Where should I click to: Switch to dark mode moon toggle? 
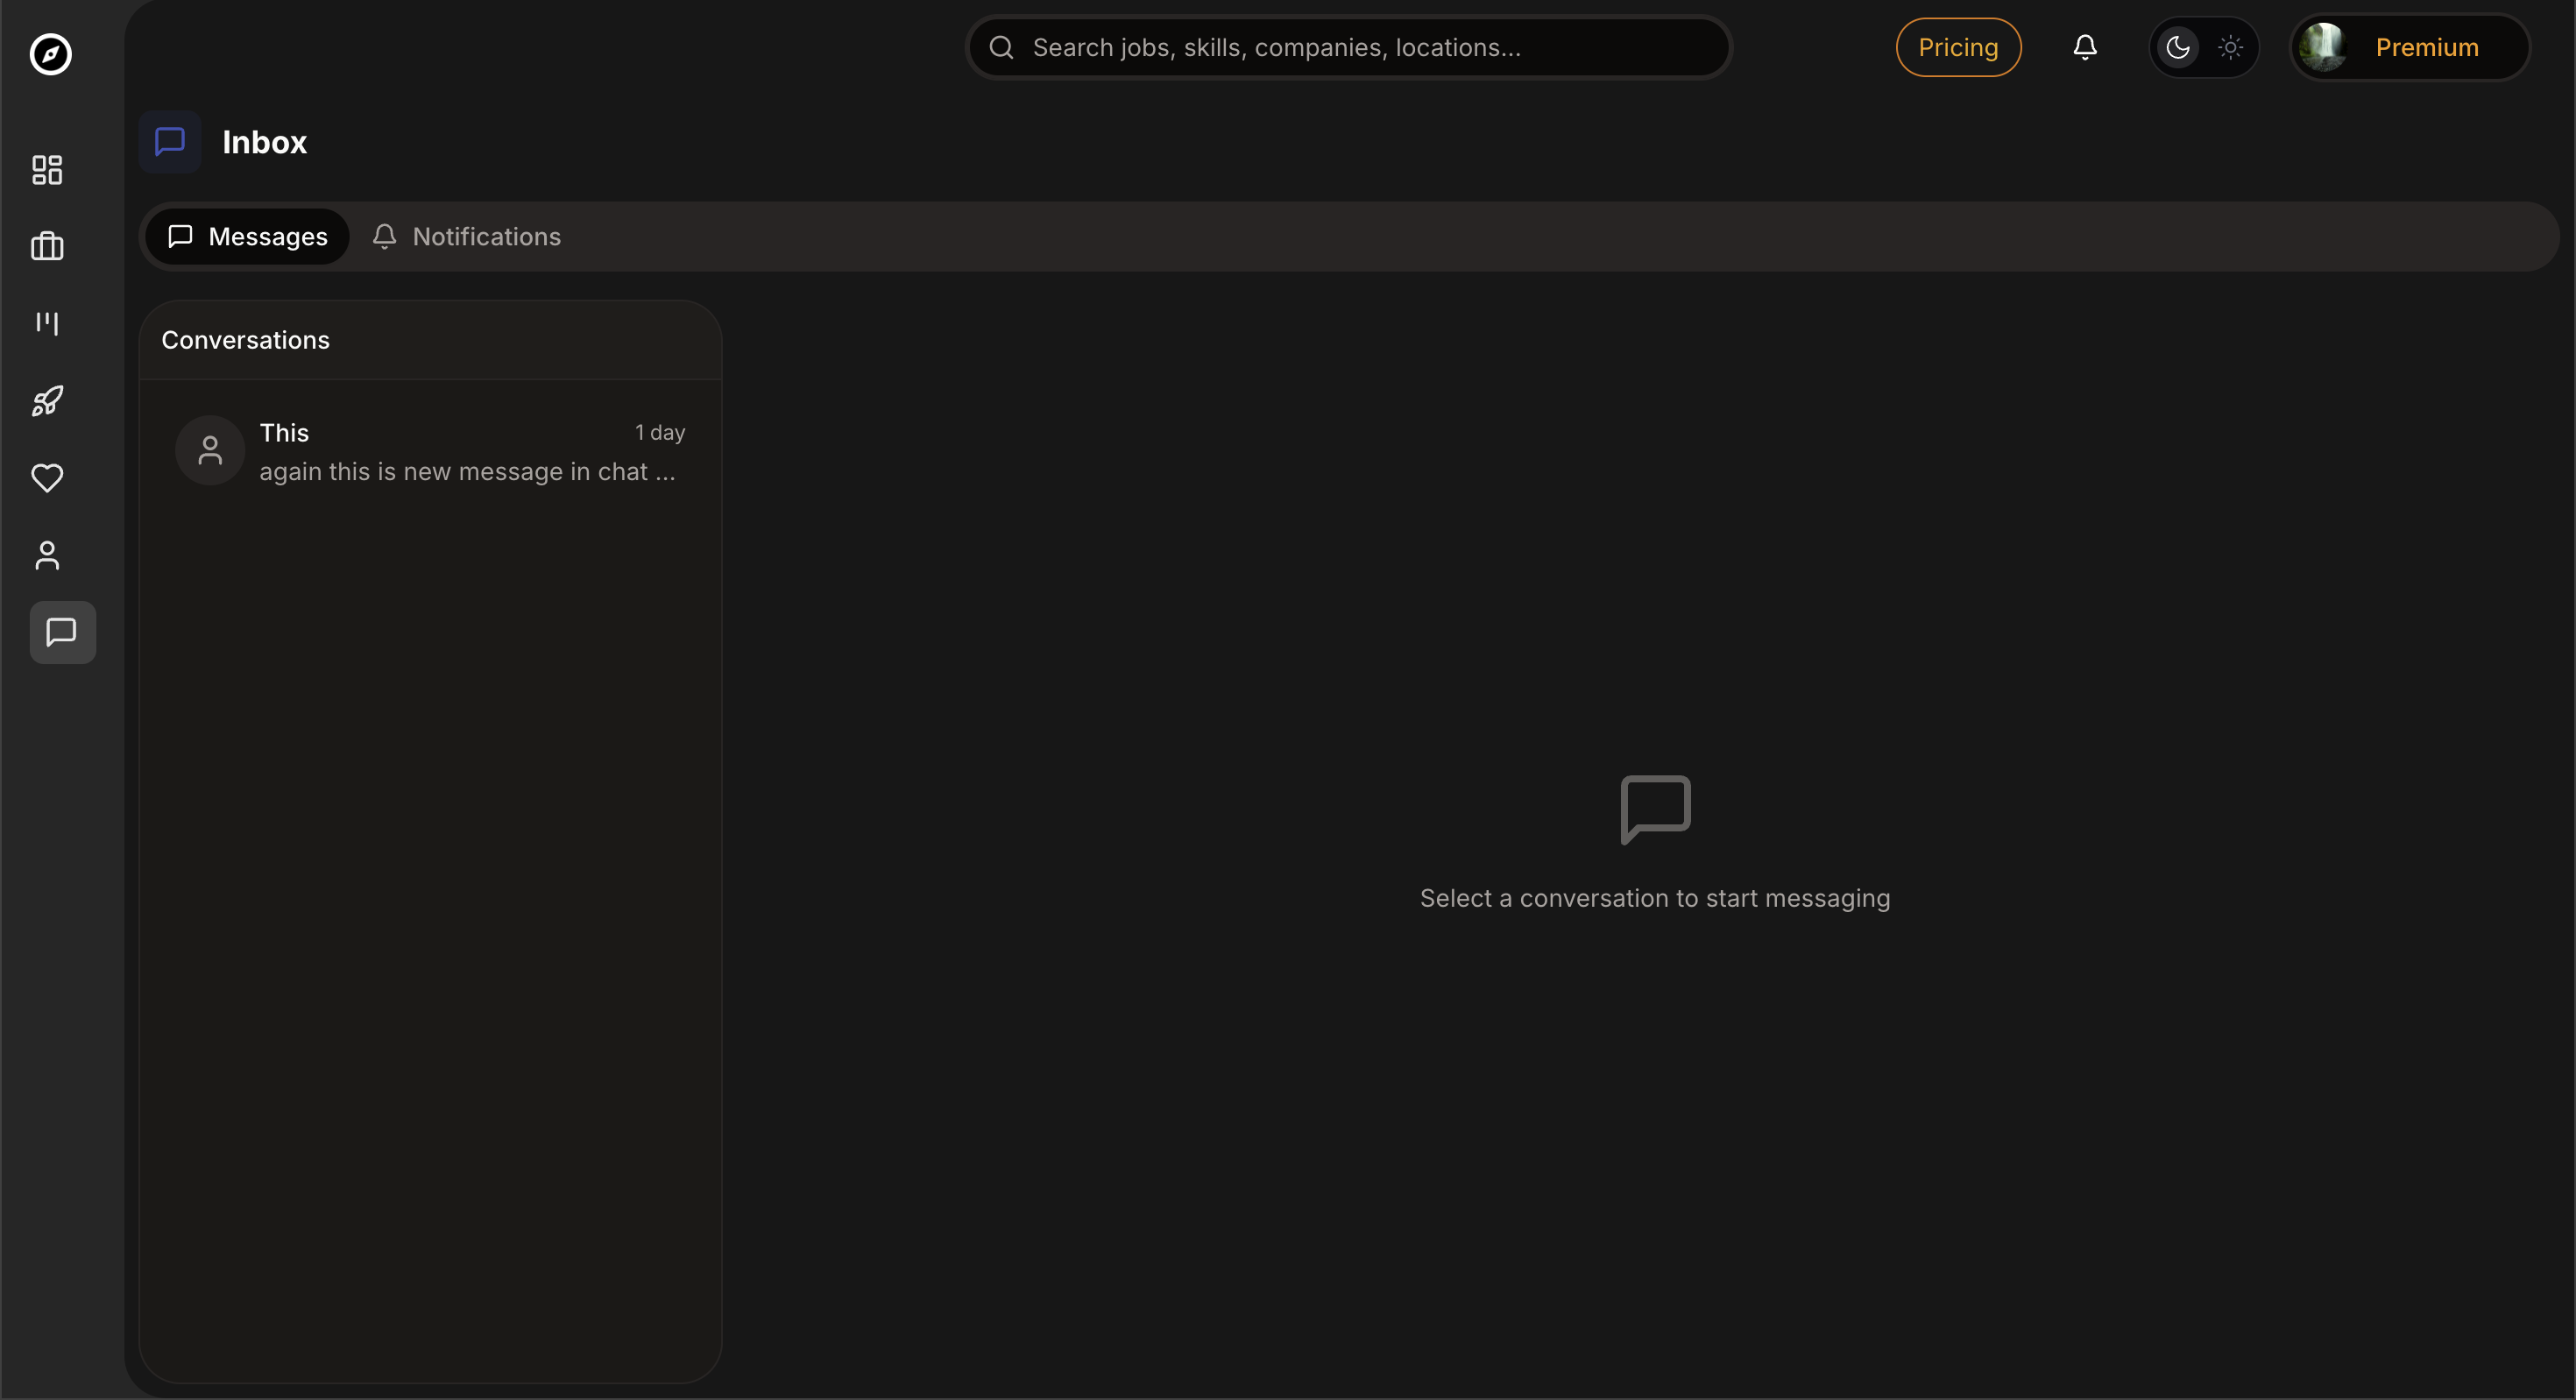(2177, 47)
